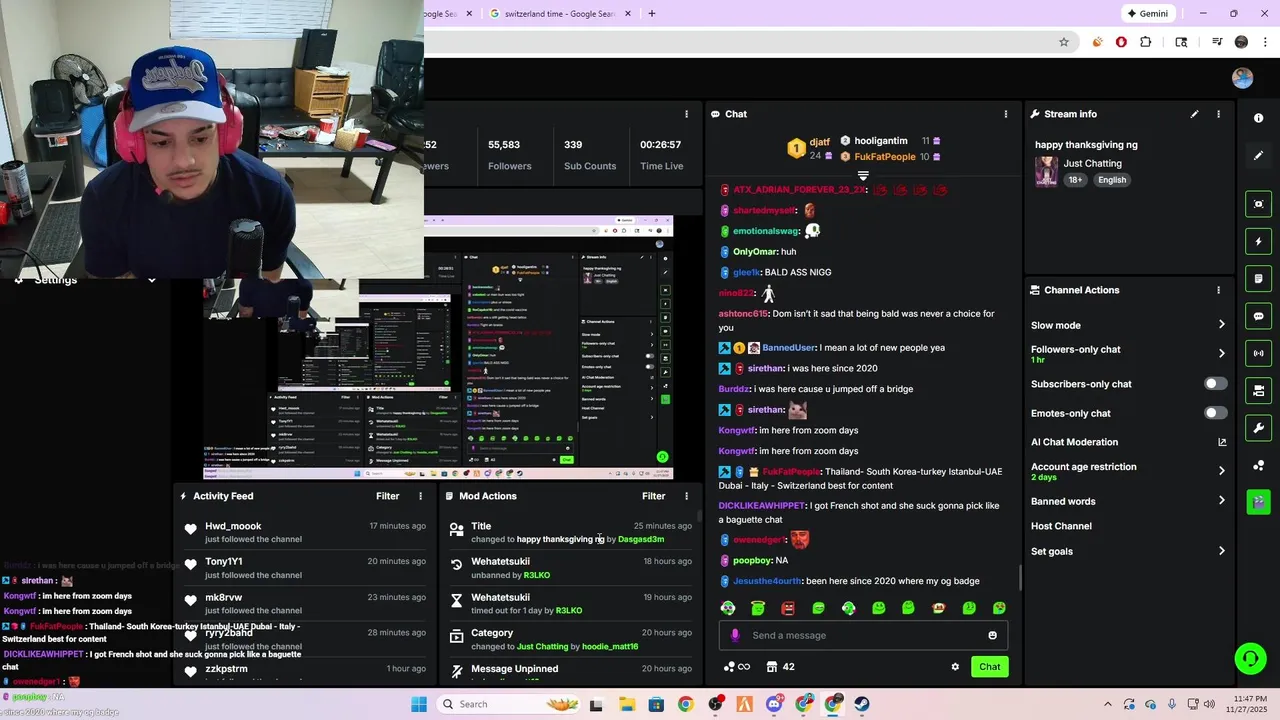Click the user profile avatar in header
This screenshot has width=1280, height=720.
pos(1243,78)
